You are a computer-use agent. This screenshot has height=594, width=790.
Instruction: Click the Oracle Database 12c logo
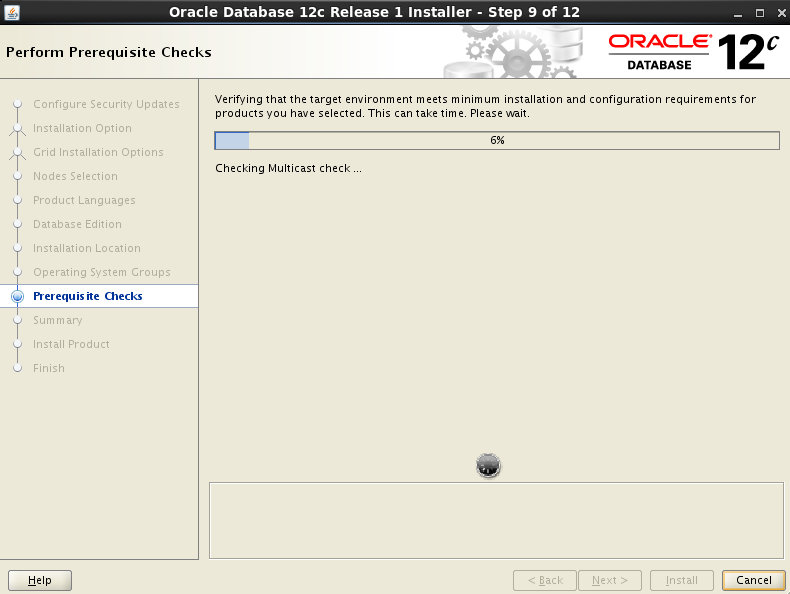pyautogui.click(x=693, y=52)
